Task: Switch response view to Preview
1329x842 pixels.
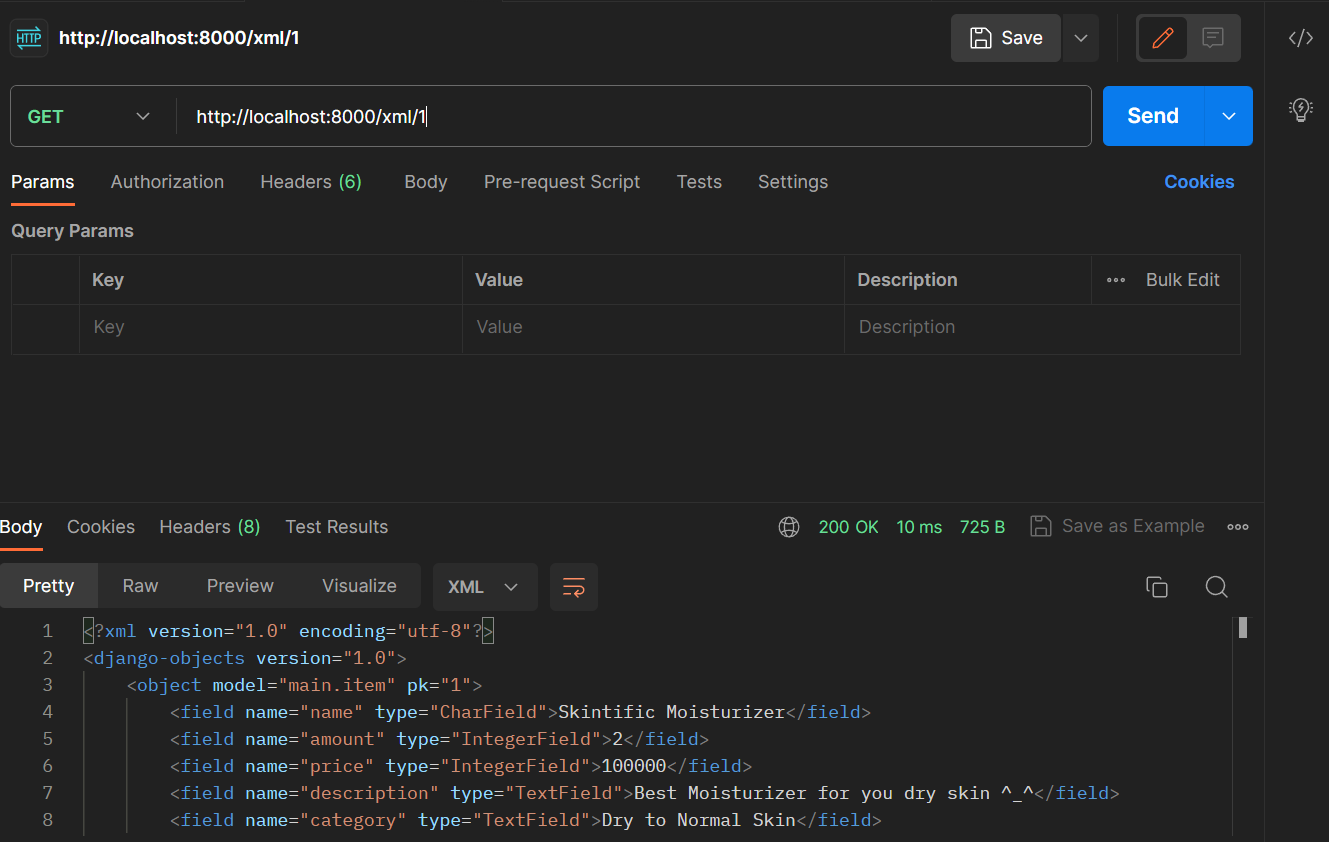Action: [239, 586]
